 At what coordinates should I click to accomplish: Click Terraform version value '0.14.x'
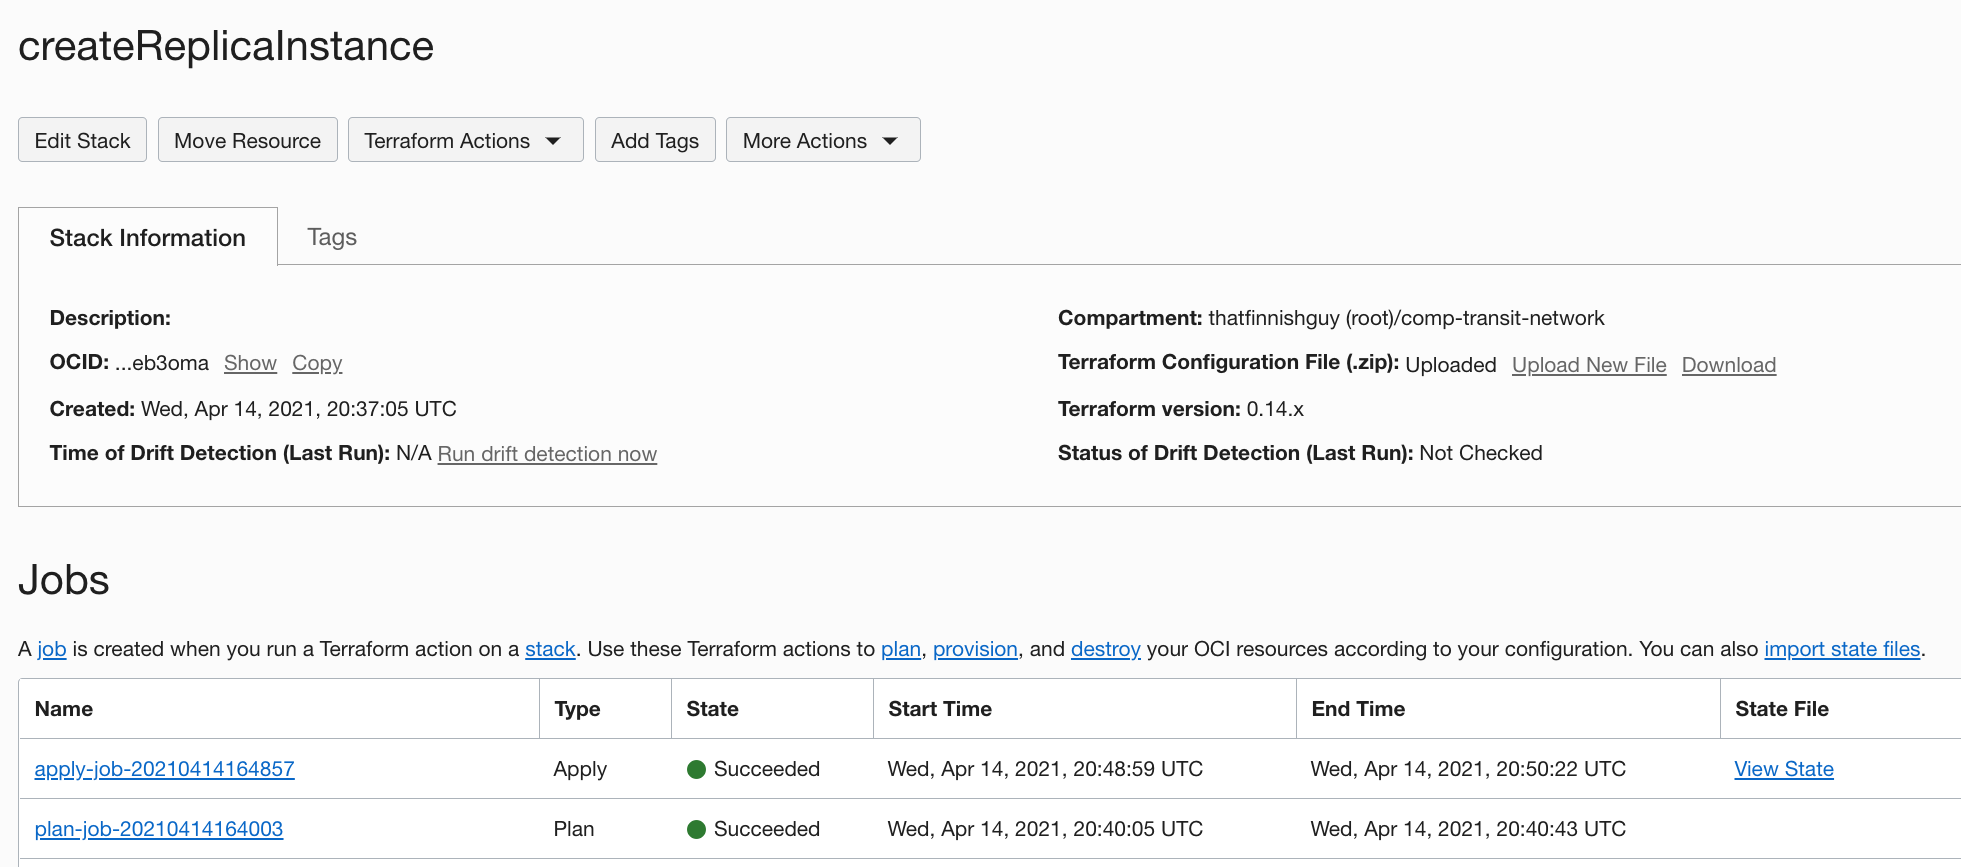[x=1275, y=409]
